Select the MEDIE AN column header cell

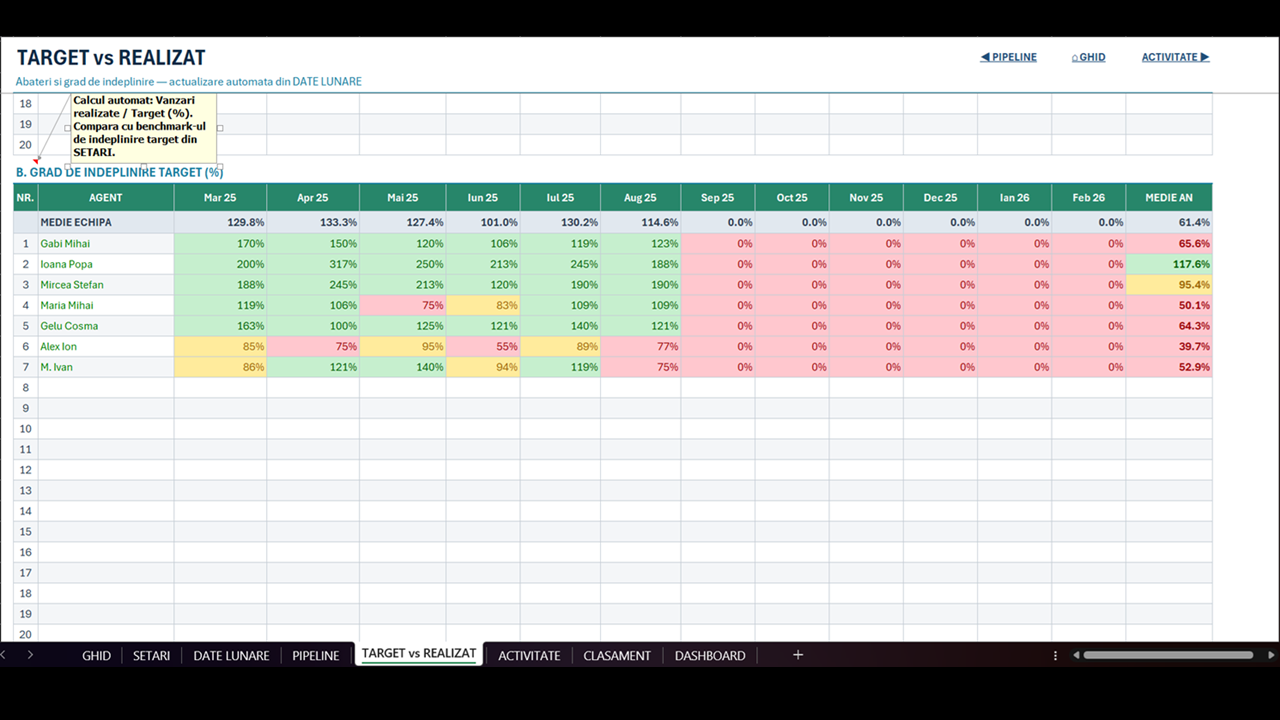pyautogui.click(x=1169, y=197)
